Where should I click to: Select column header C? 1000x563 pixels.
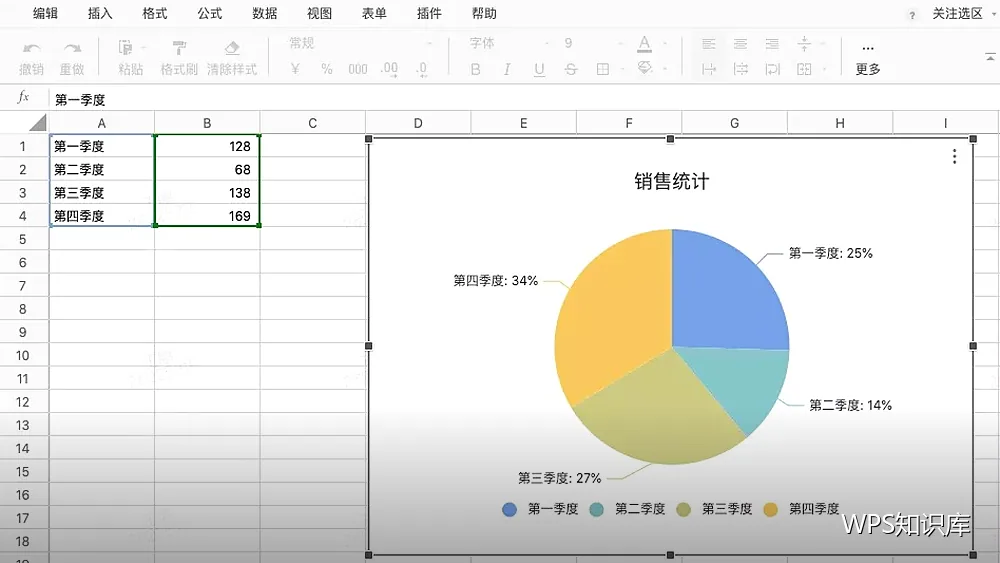[312, 123]
